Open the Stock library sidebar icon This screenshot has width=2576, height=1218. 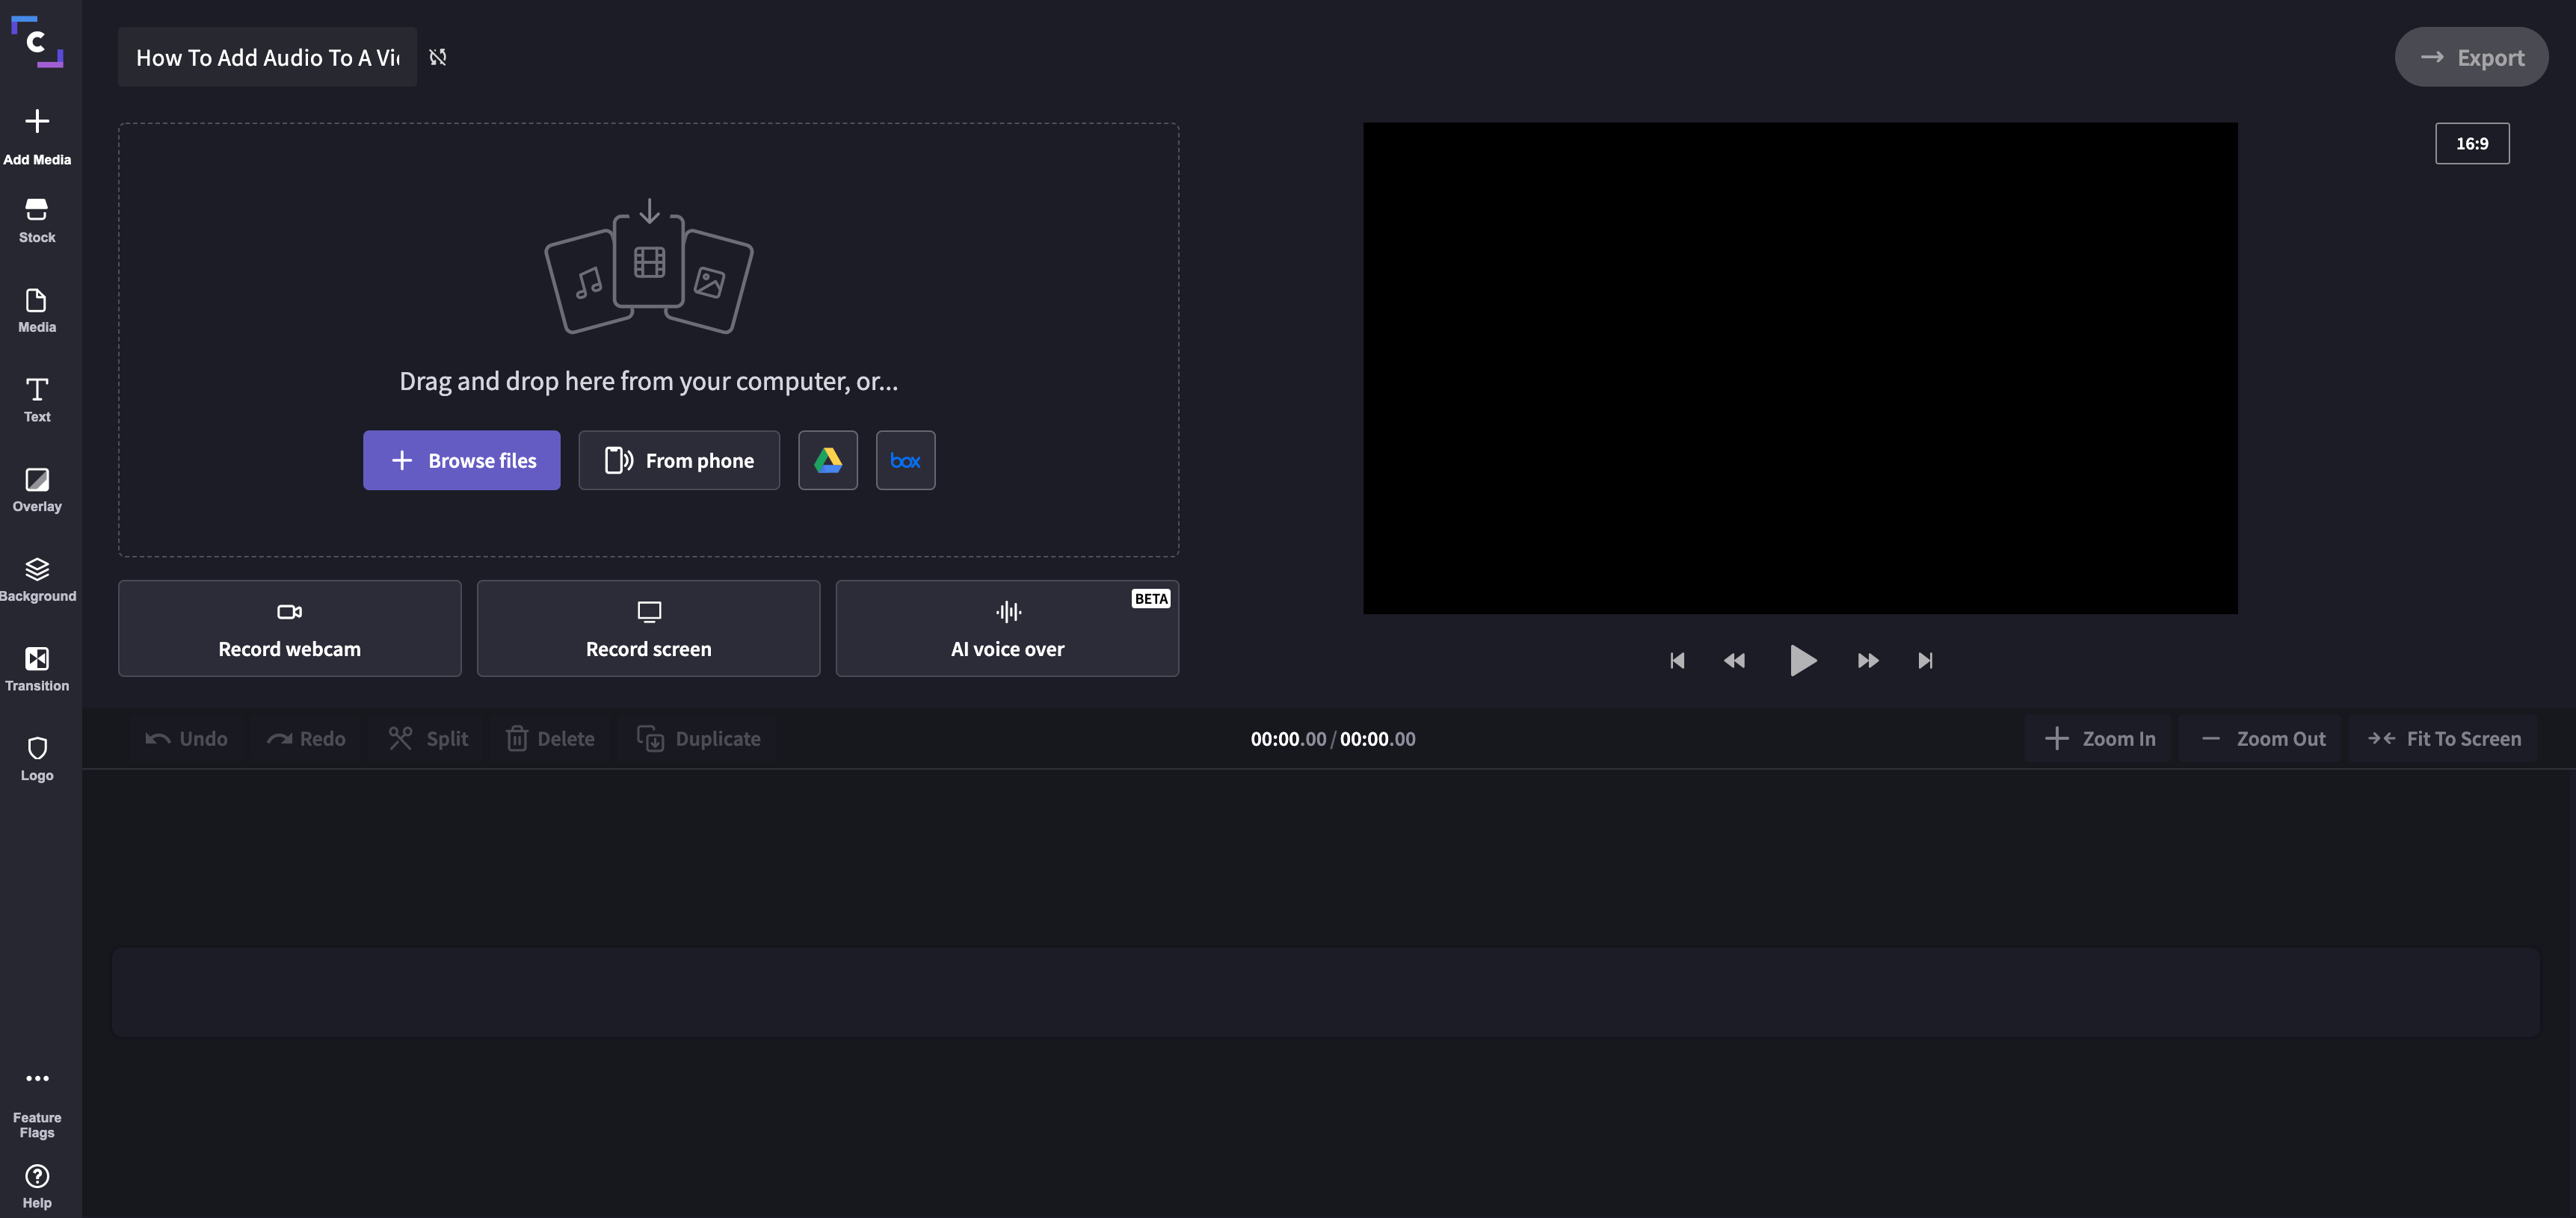tap(37, 220)
